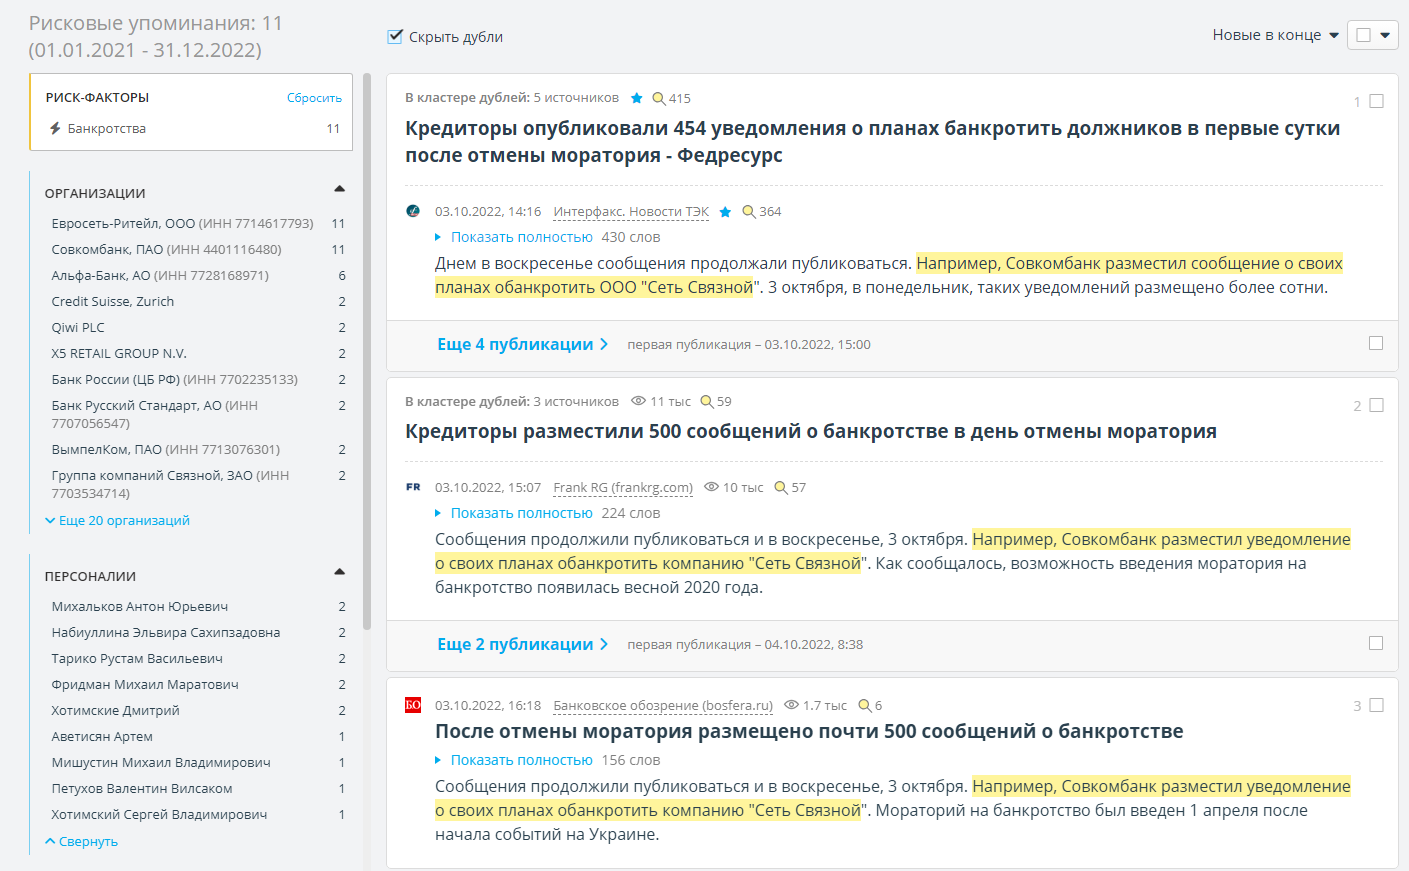Collapse the Организации section
This screenshot has width=1409, height=871.
tap(339, 189)
